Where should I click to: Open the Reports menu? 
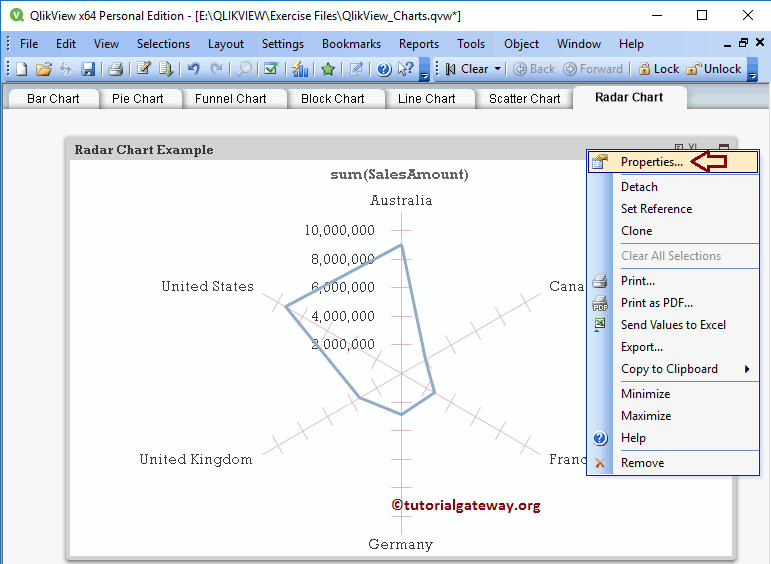418,44
